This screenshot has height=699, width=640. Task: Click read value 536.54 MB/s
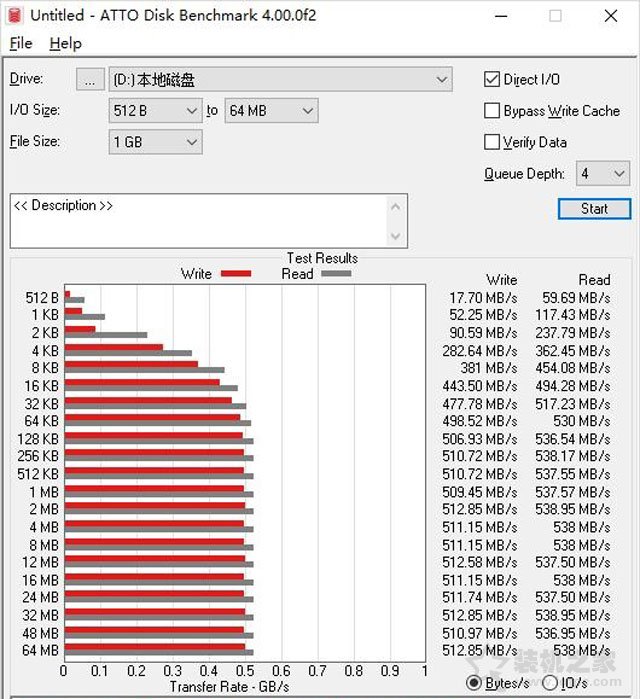(x=573, y=439)
